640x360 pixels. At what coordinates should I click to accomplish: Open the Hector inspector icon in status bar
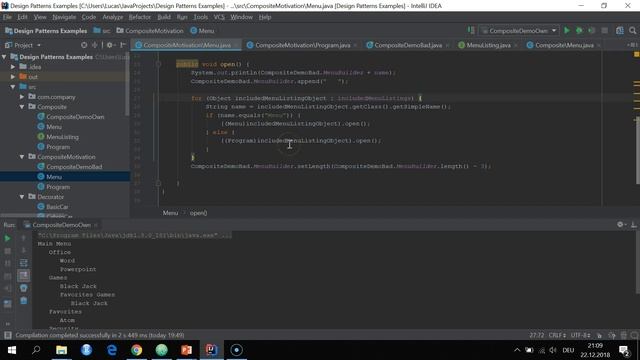click(x=611, y=335)
